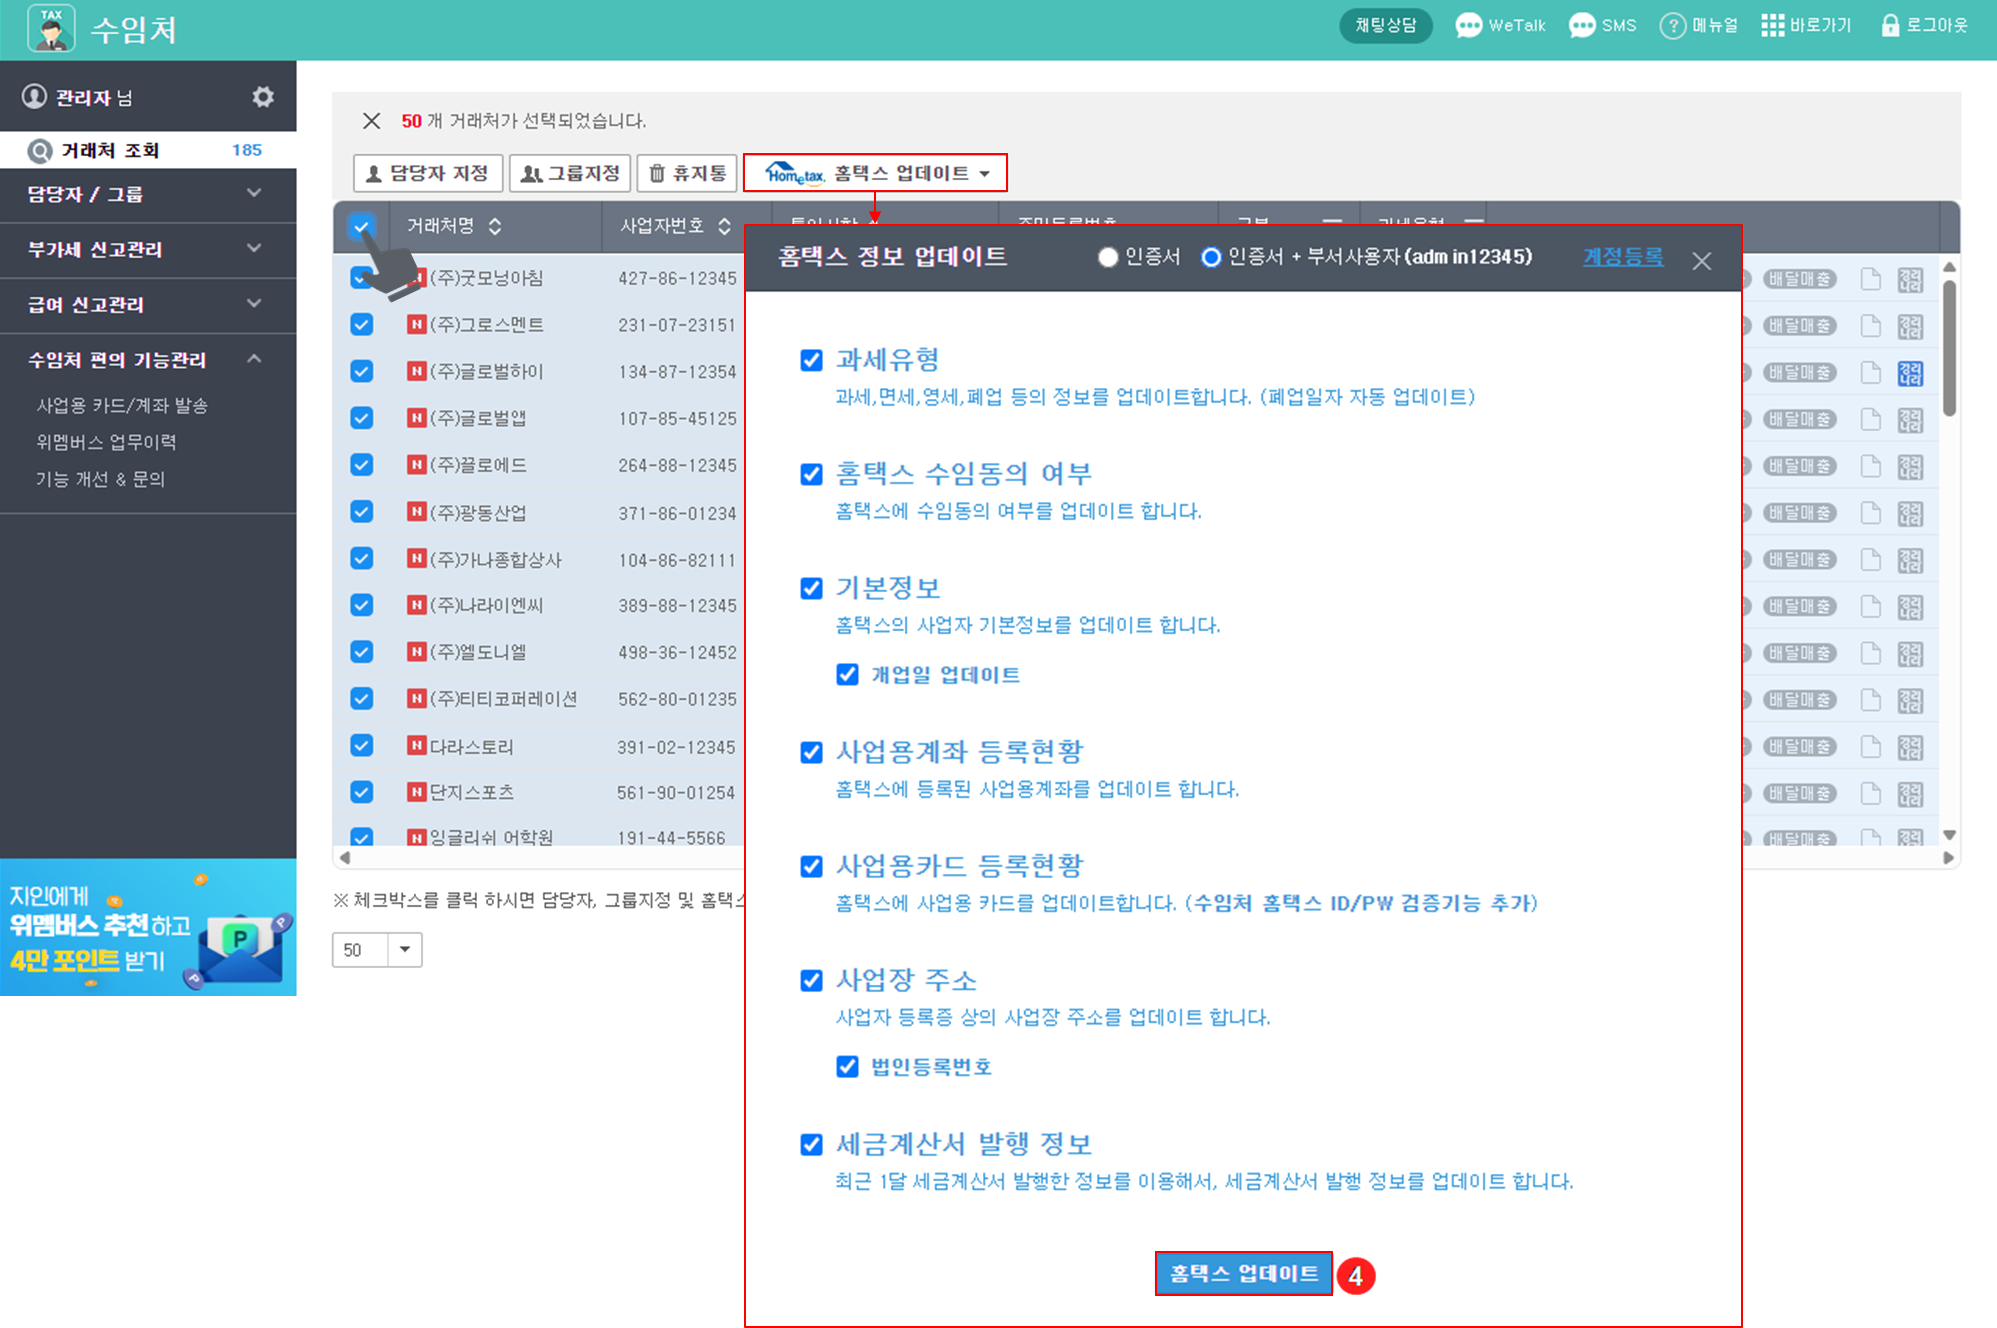The width and height of the screenshot is (1997, 1328).
Task: Open the SMS messaging icon
Action: 1582,26
